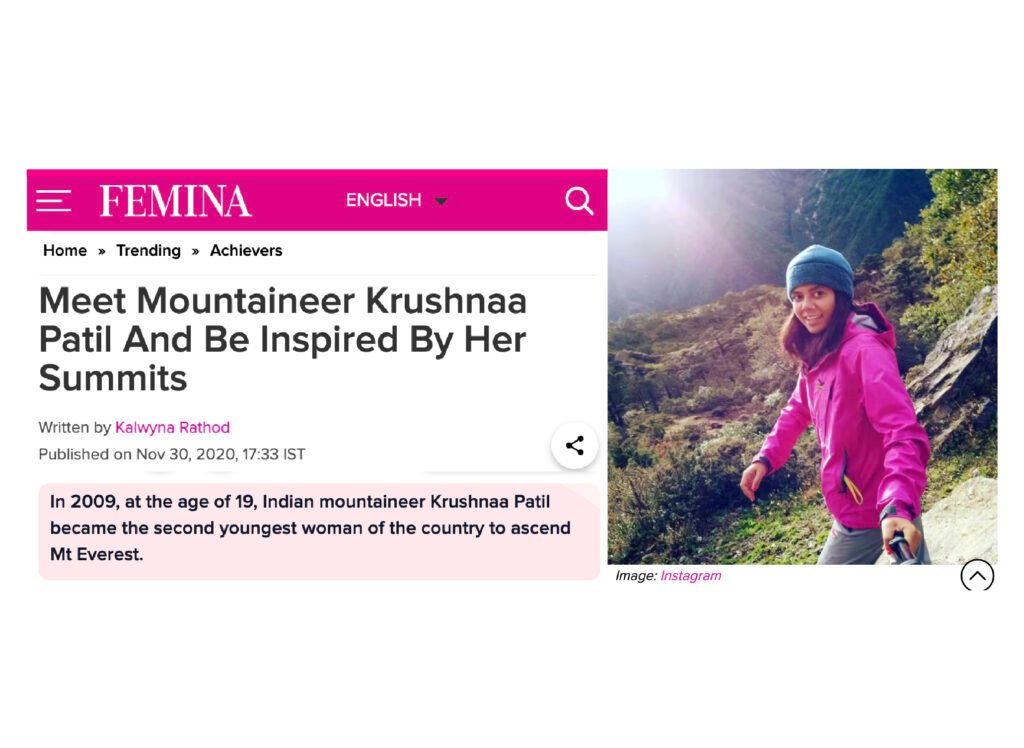
Task: Click the round share icon button
Action: tap(574, 446)
